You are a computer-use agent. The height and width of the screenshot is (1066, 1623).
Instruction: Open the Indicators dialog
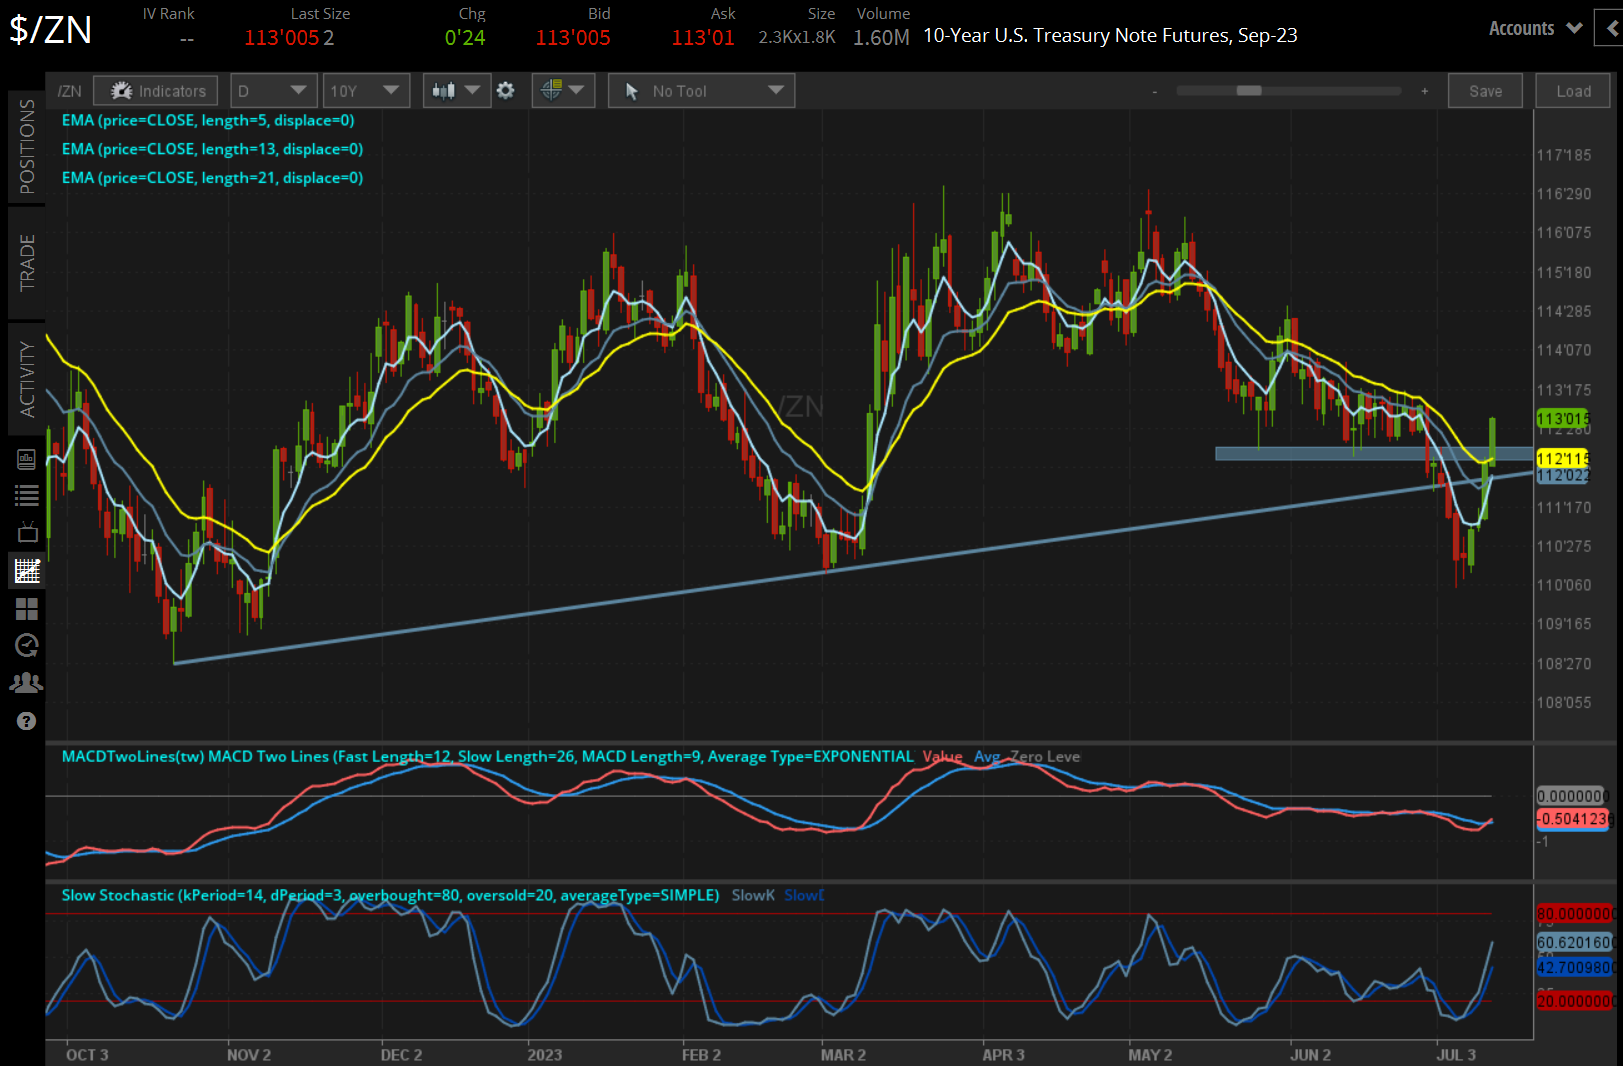(x=155, y=90)
